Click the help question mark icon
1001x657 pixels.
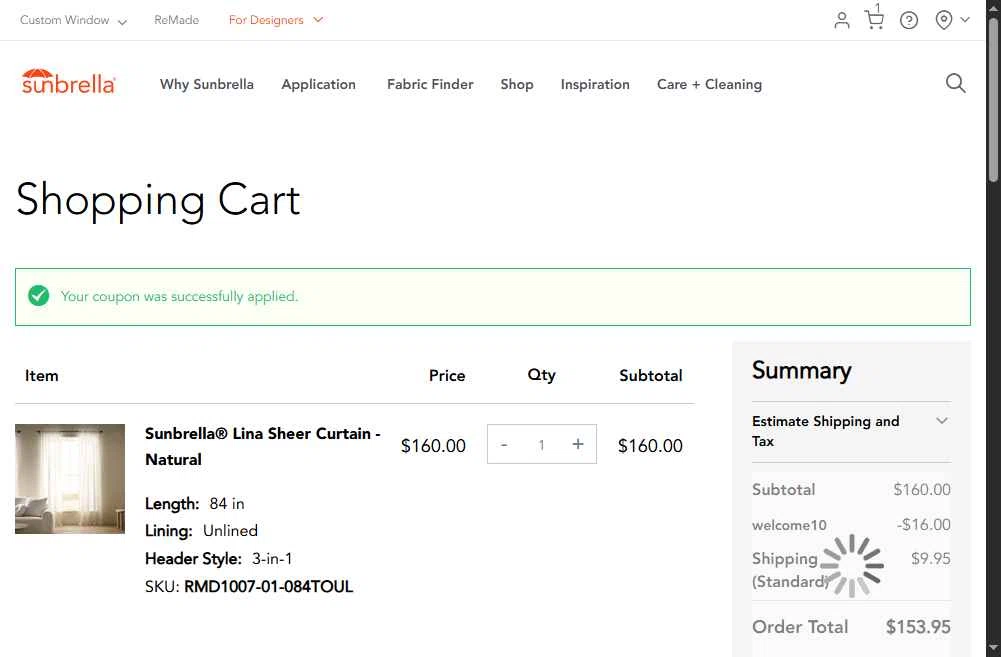908,20
